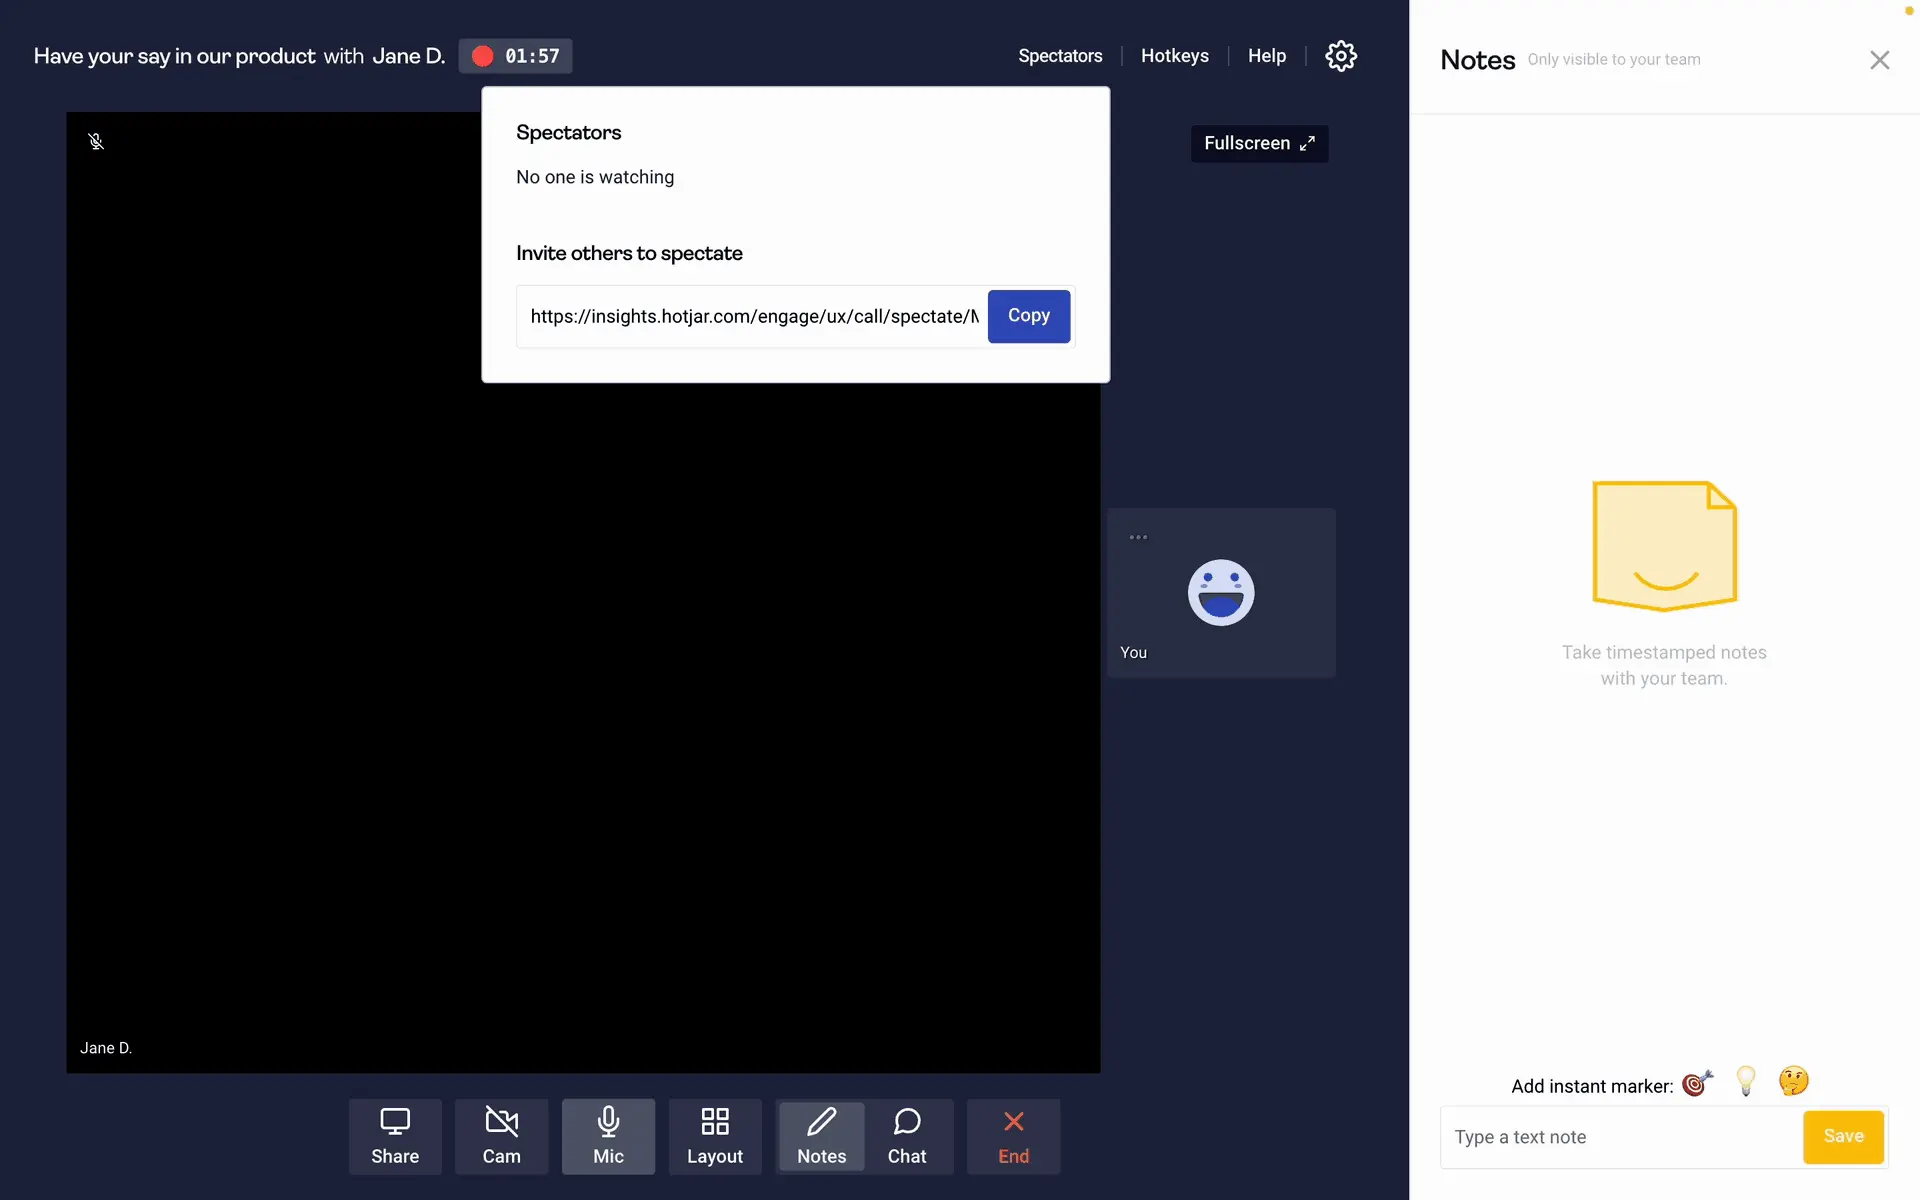The height and width of the screenshot is (1200, 1920).
Task: Click the 'Type a text note' field
Action: click(1620, 1137)
